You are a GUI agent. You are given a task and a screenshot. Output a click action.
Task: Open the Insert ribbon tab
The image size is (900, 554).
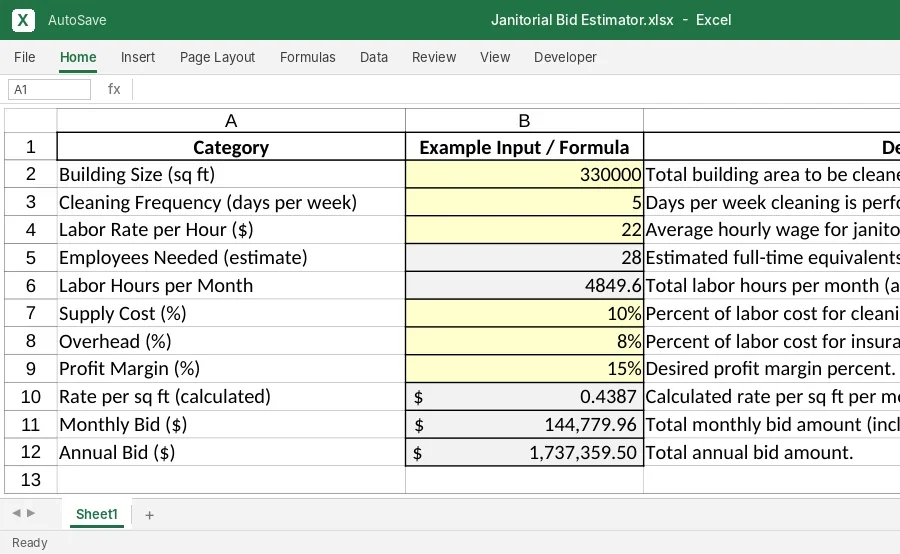point(138,57)
